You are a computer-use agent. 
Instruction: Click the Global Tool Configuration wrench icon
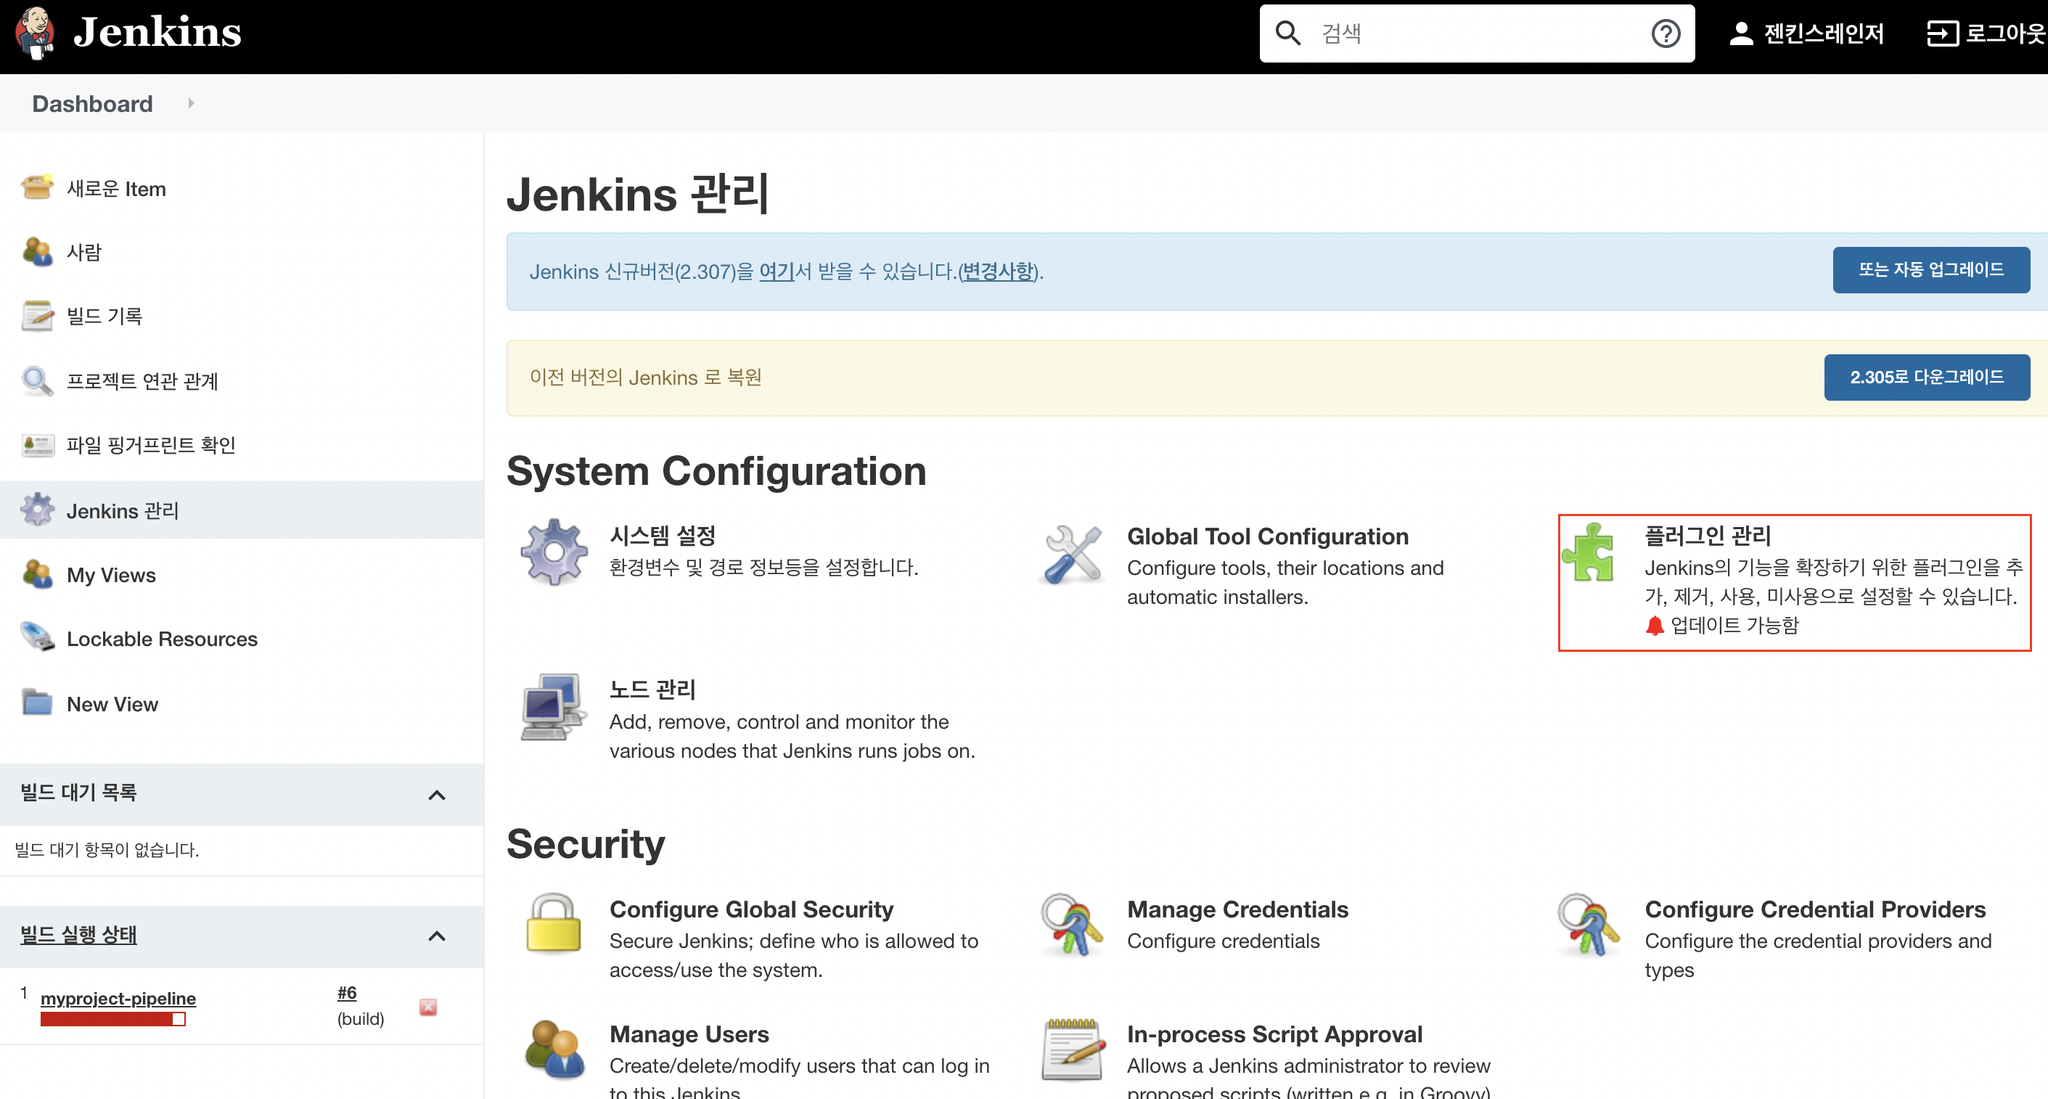pyautogui.click(x=1072, y=553)
